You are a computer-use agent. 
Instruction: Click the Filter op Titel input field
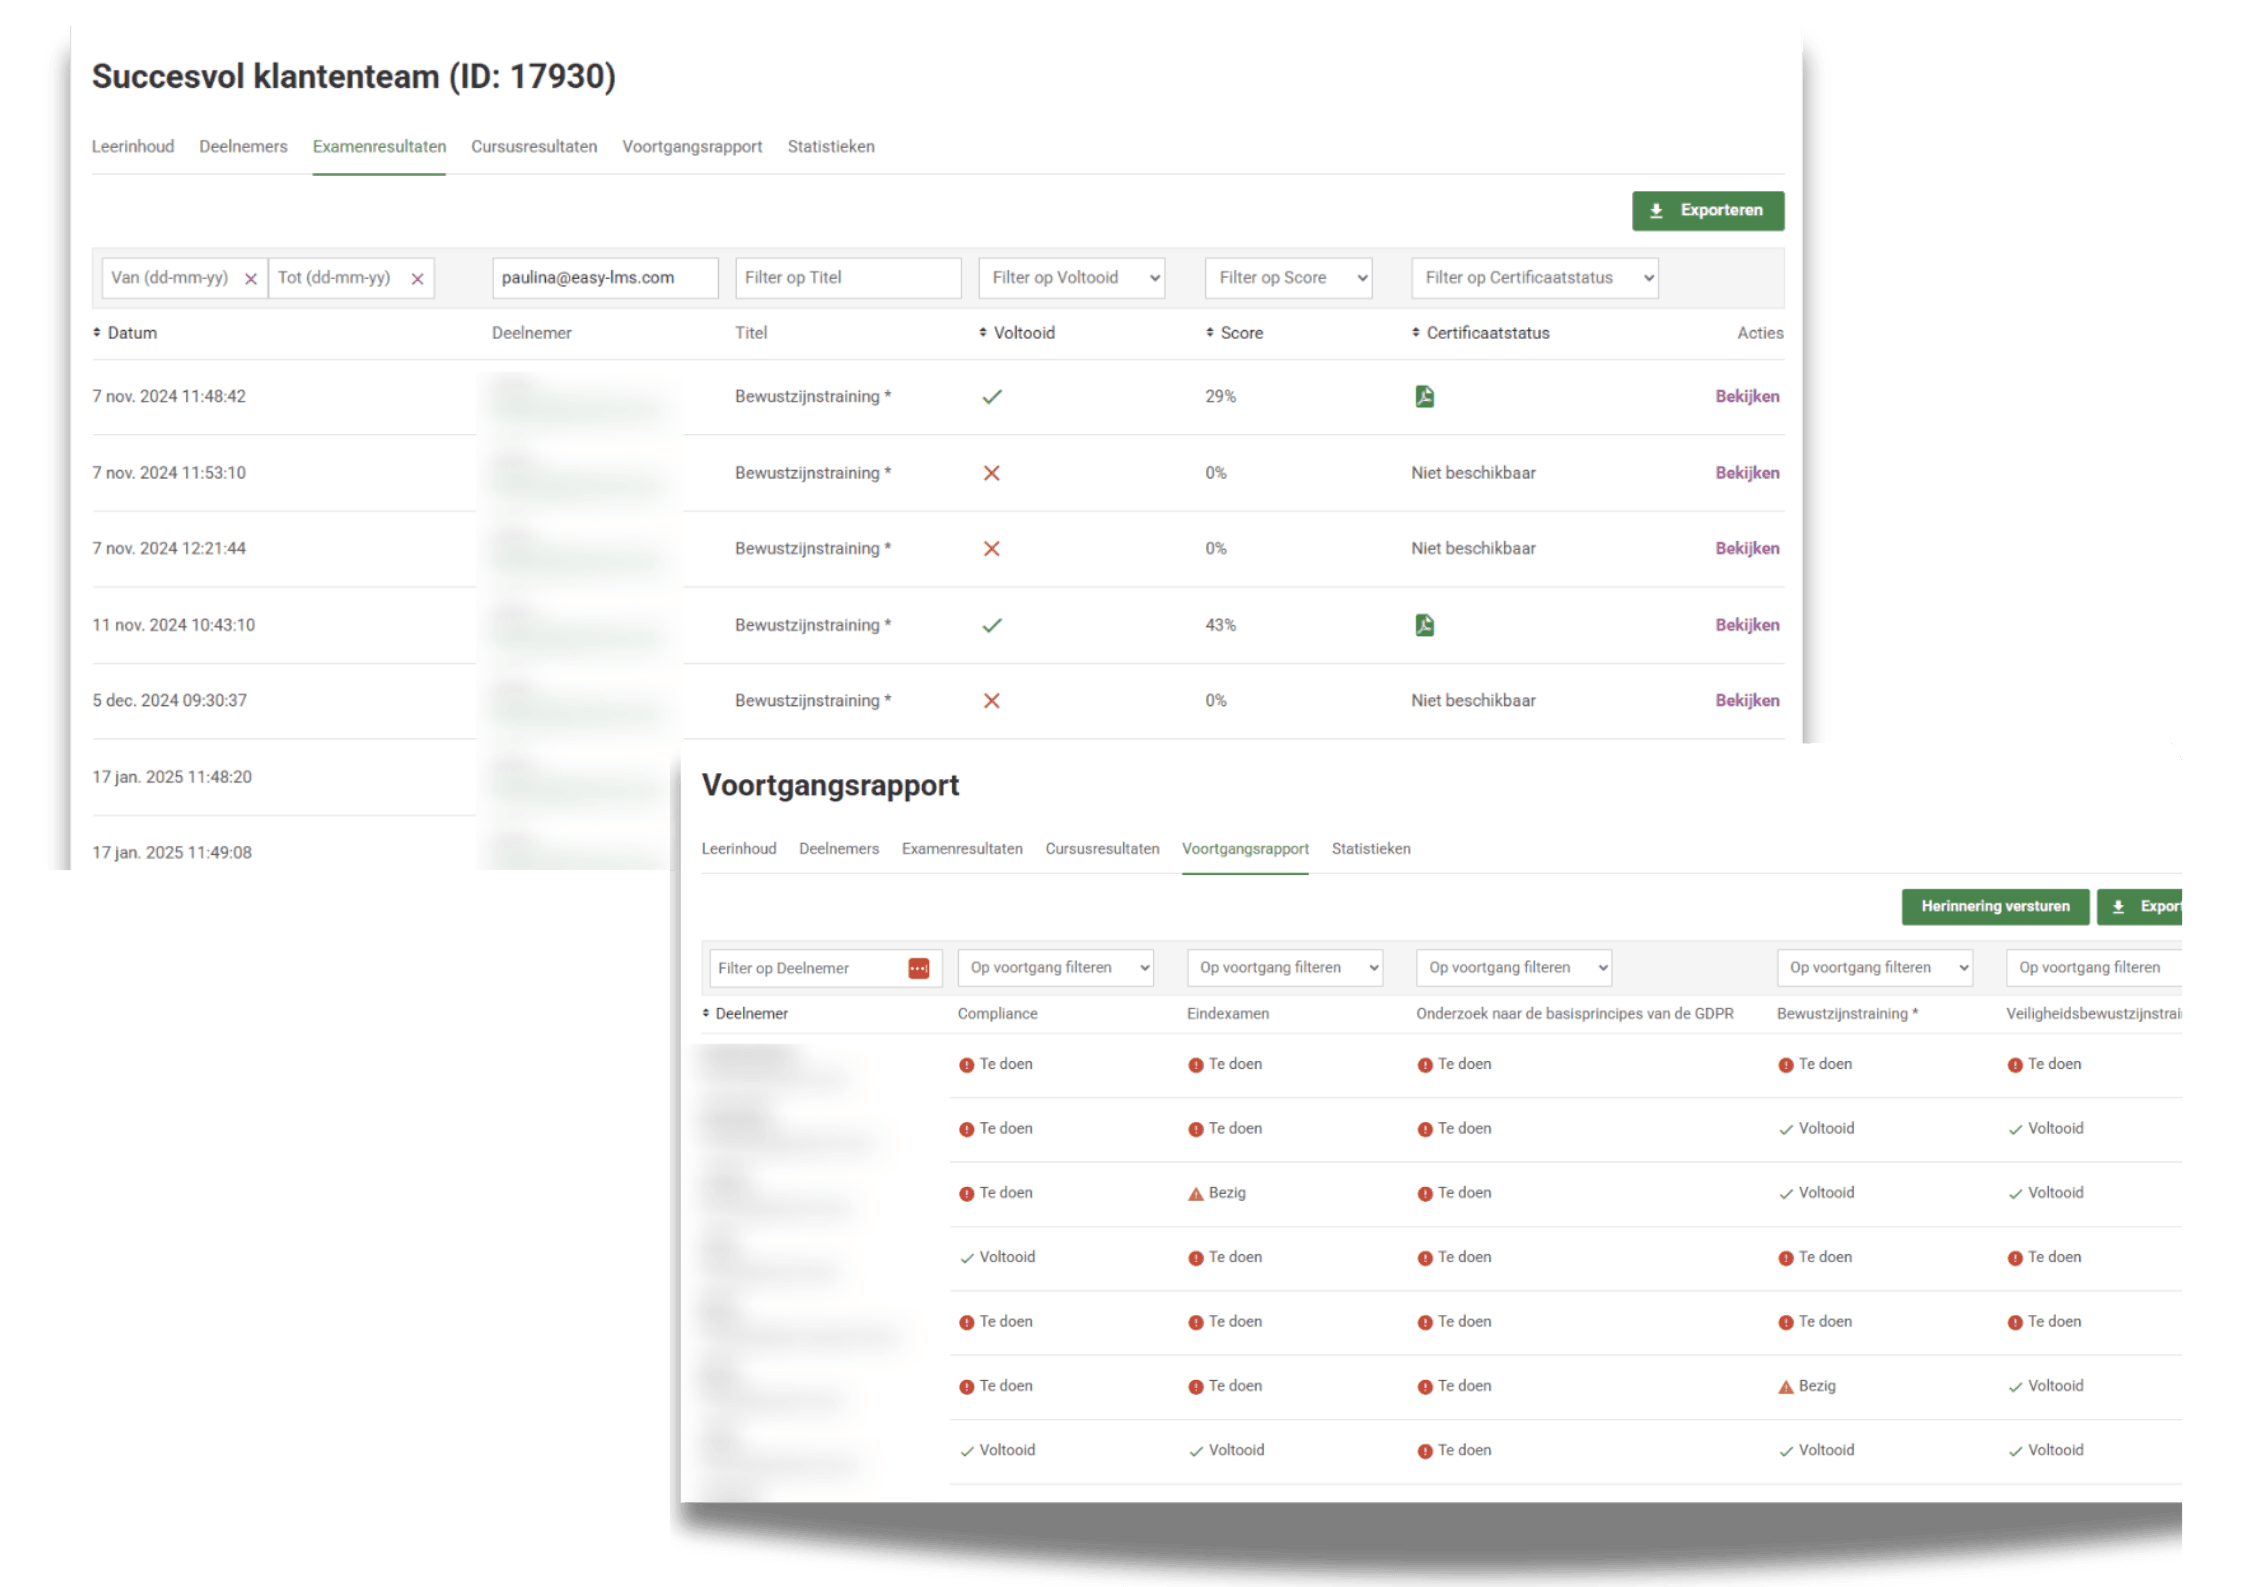(847, 278)
